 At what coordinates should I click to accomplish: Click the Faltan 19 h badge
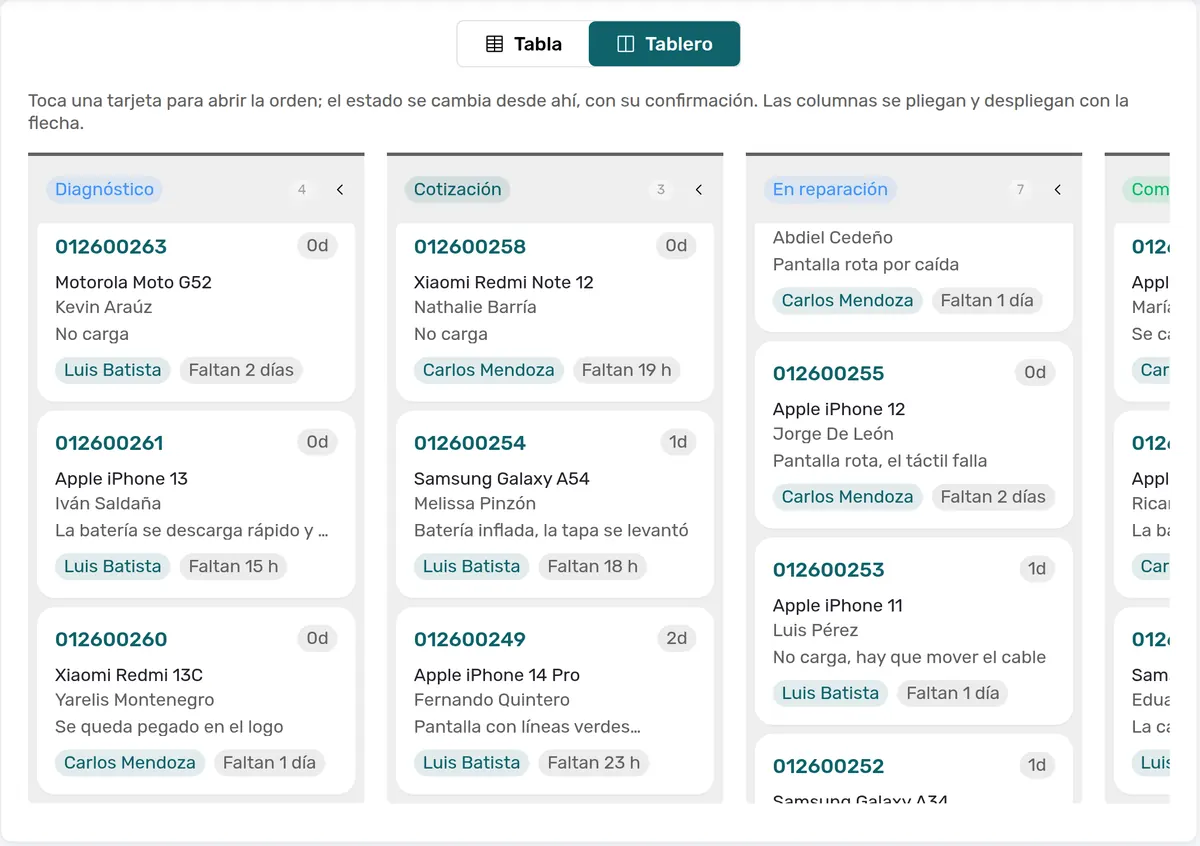coord(627,370)
